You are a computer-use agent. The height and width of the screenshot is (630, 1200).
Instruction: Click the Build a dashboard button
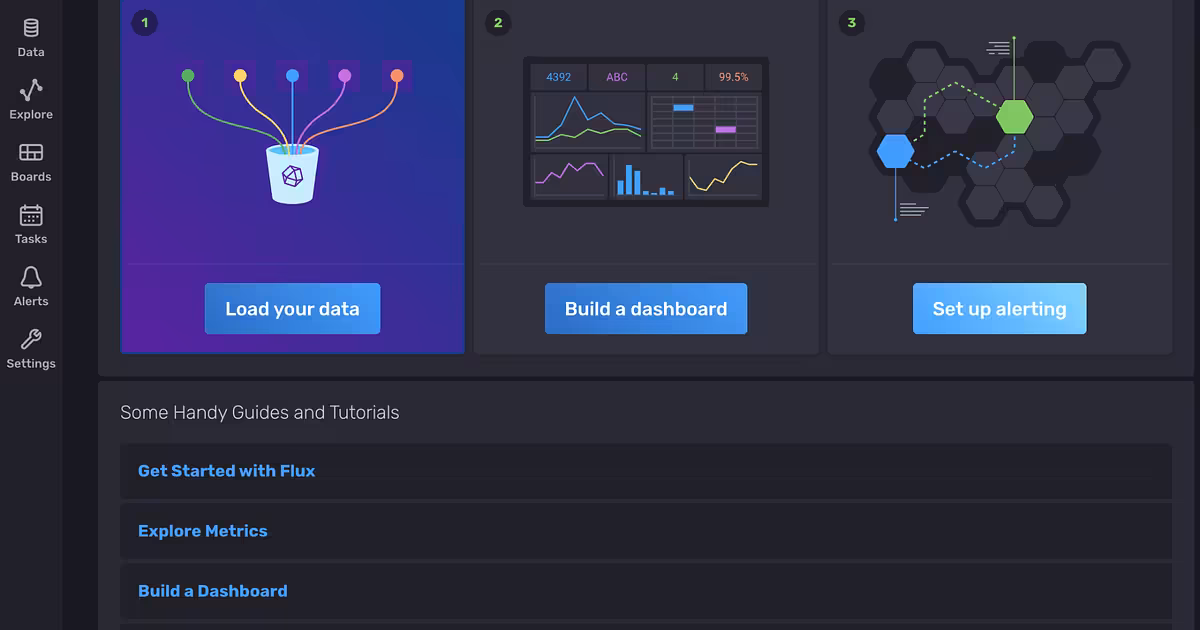(x=646, y=309)
